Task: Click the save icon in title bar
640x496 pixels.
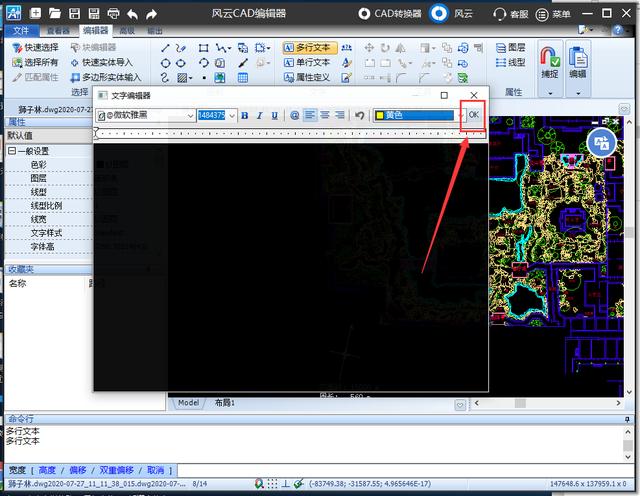Action: tap(74, 13)
